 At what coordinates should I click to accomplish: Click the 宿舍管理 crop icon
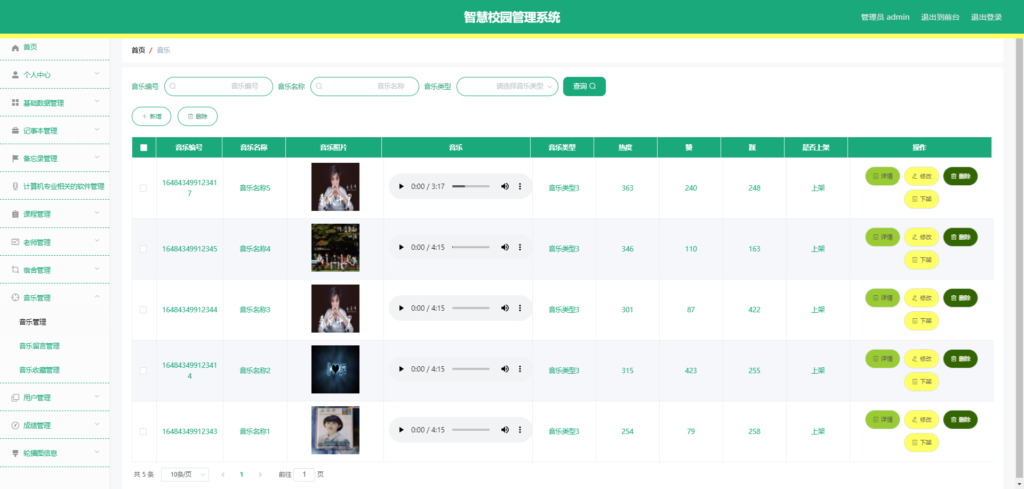[x=16, y=270]
